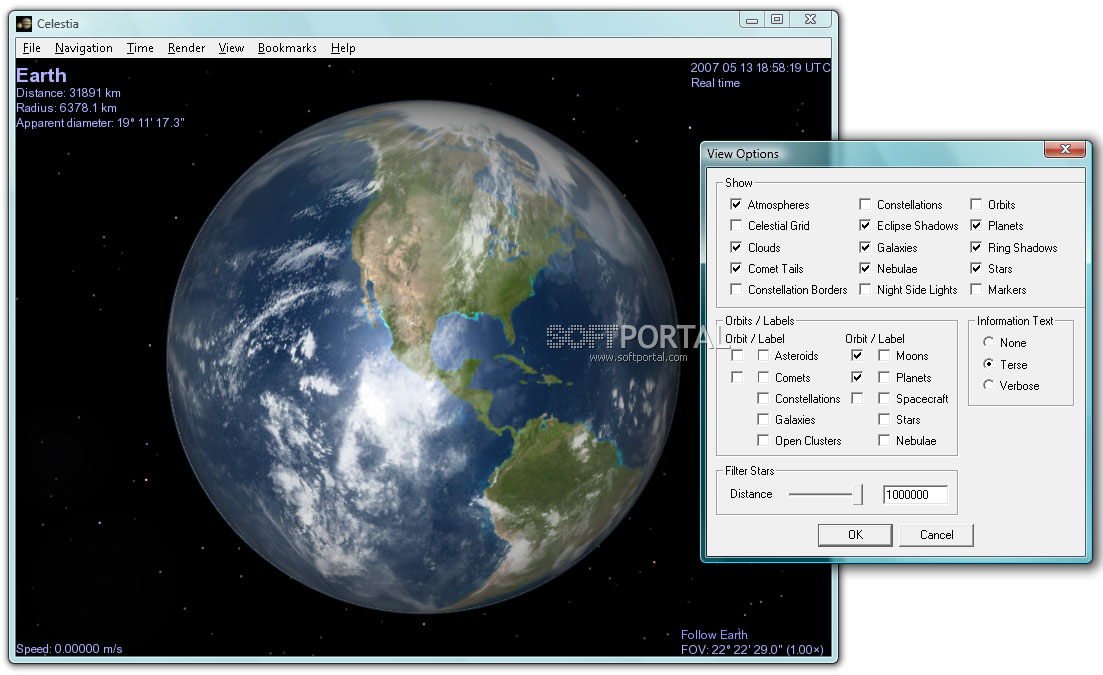Toggle the Clouds checkbox
This screenshot has width=1103, height=675.
point(736,248)
